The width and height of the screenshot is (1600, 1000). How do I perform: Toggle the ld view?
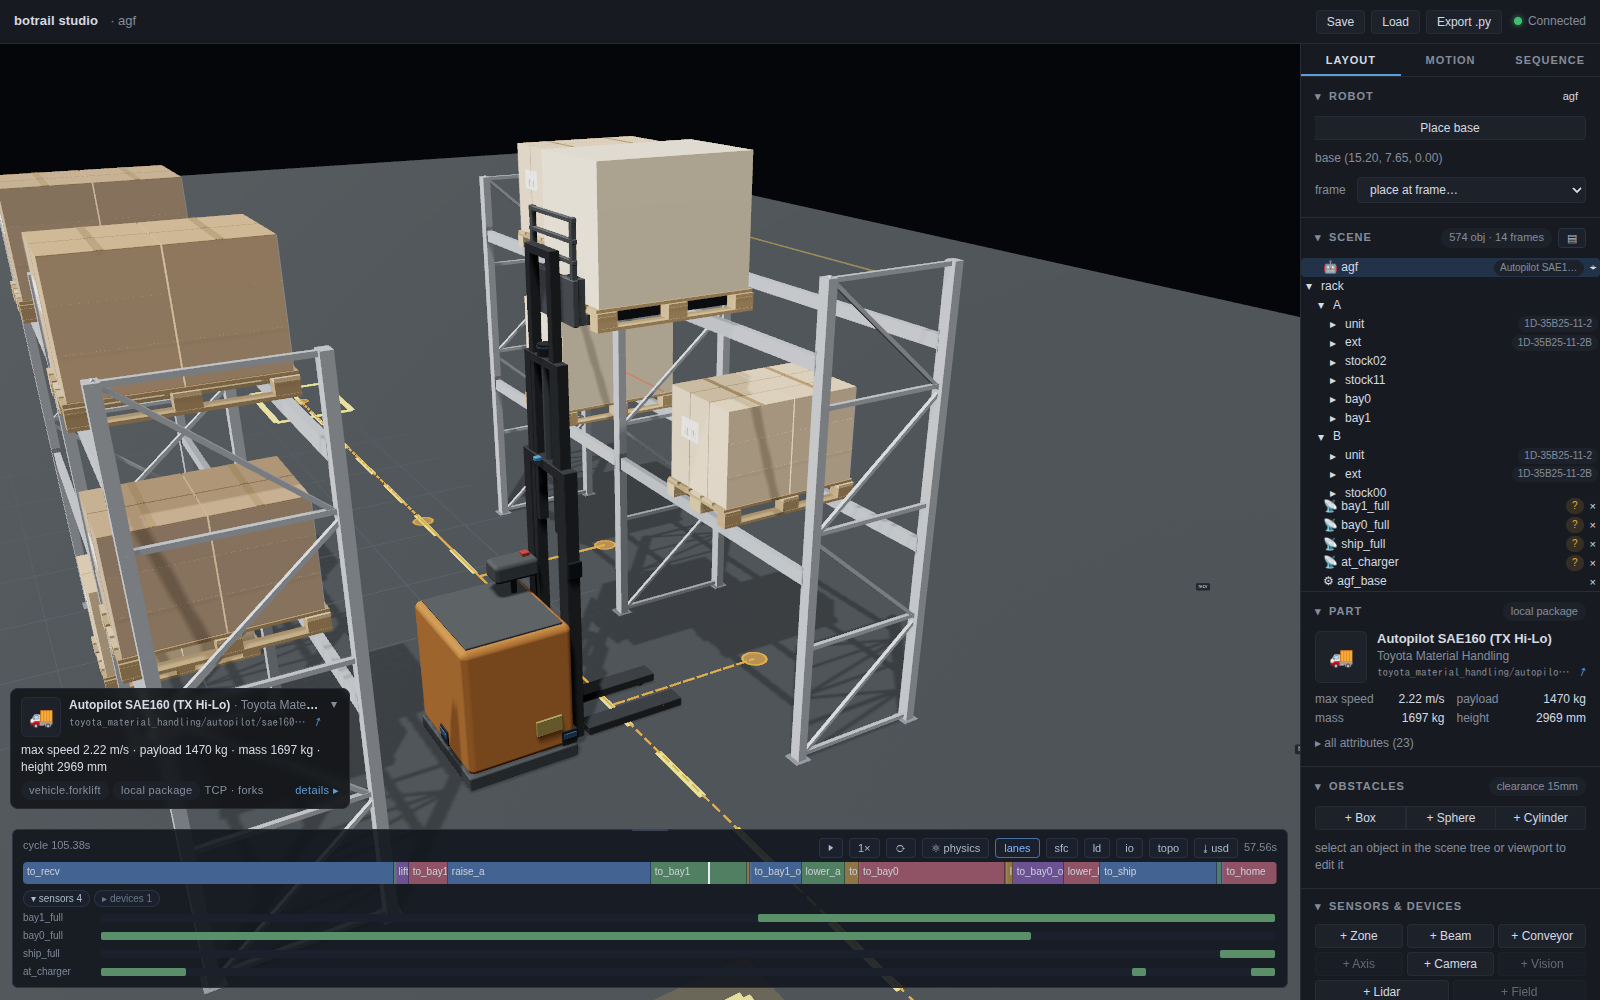pos(1096,848)
